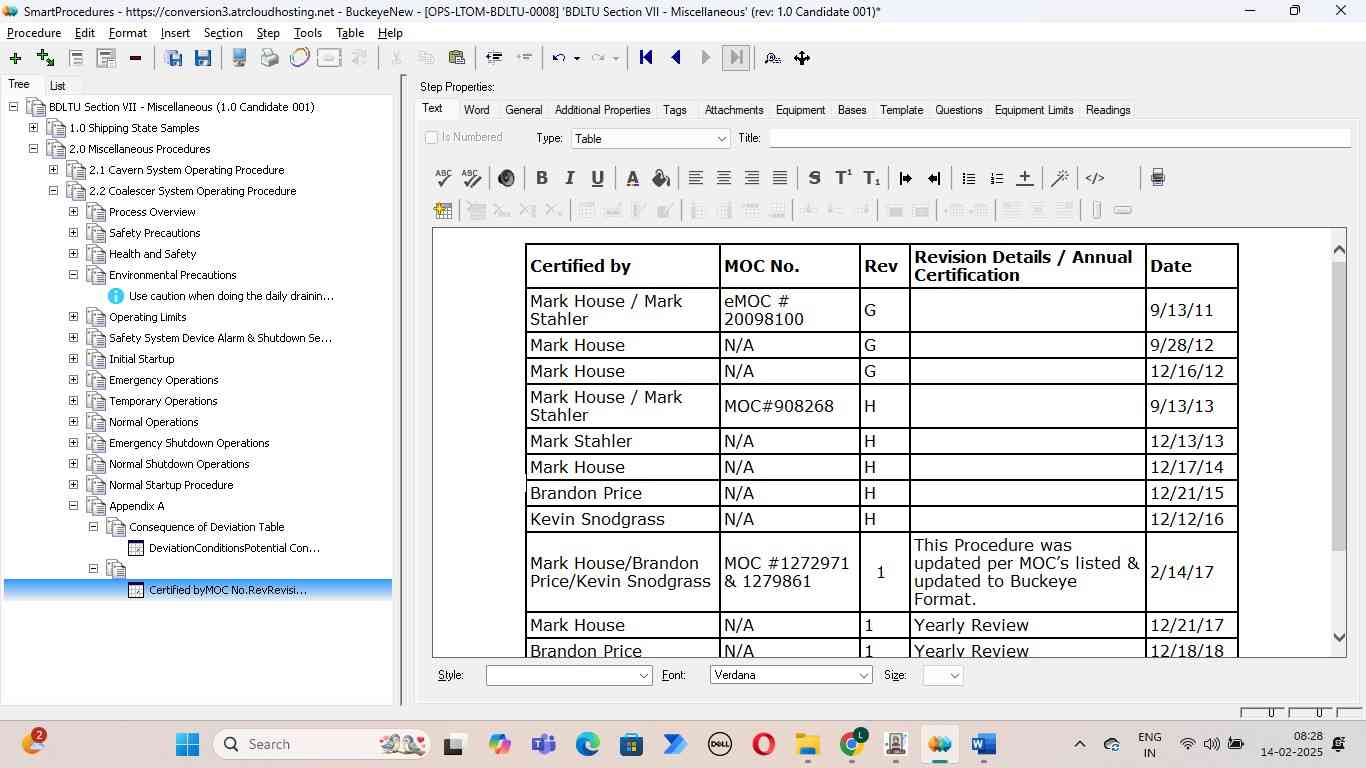This screenshot has height=768, width=1366.
Task: Open the Section menu
Action: [223, 33]
